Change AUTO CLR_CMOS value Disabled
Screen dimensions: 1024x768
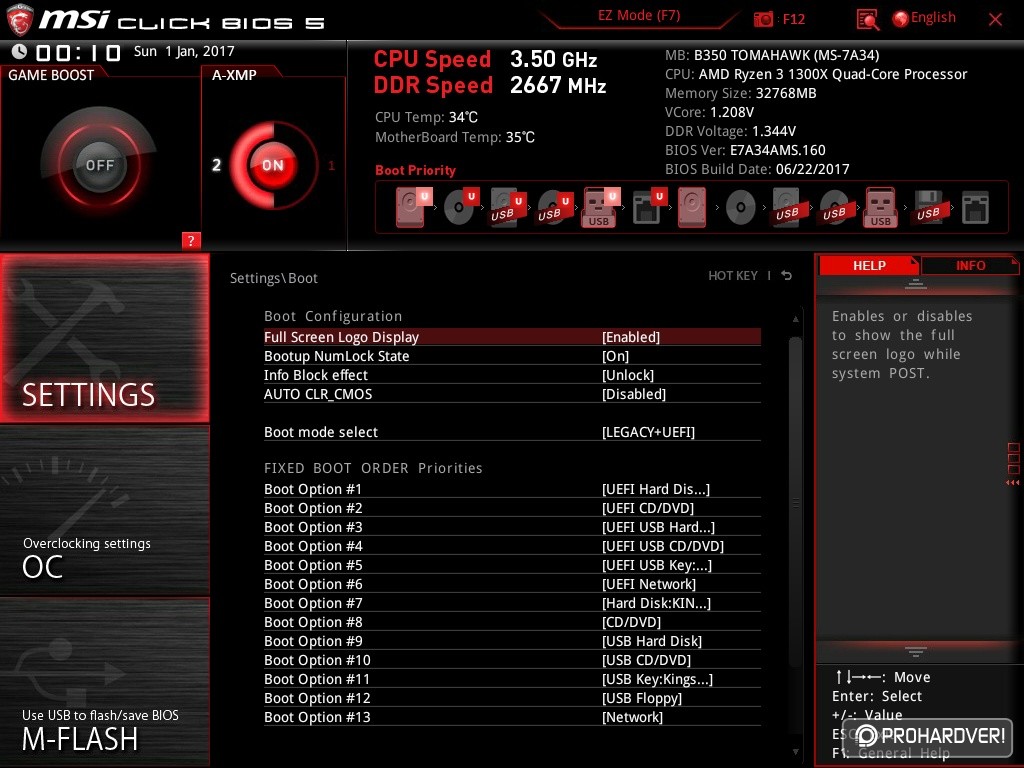pyautogui.click(x=633, y=394)
